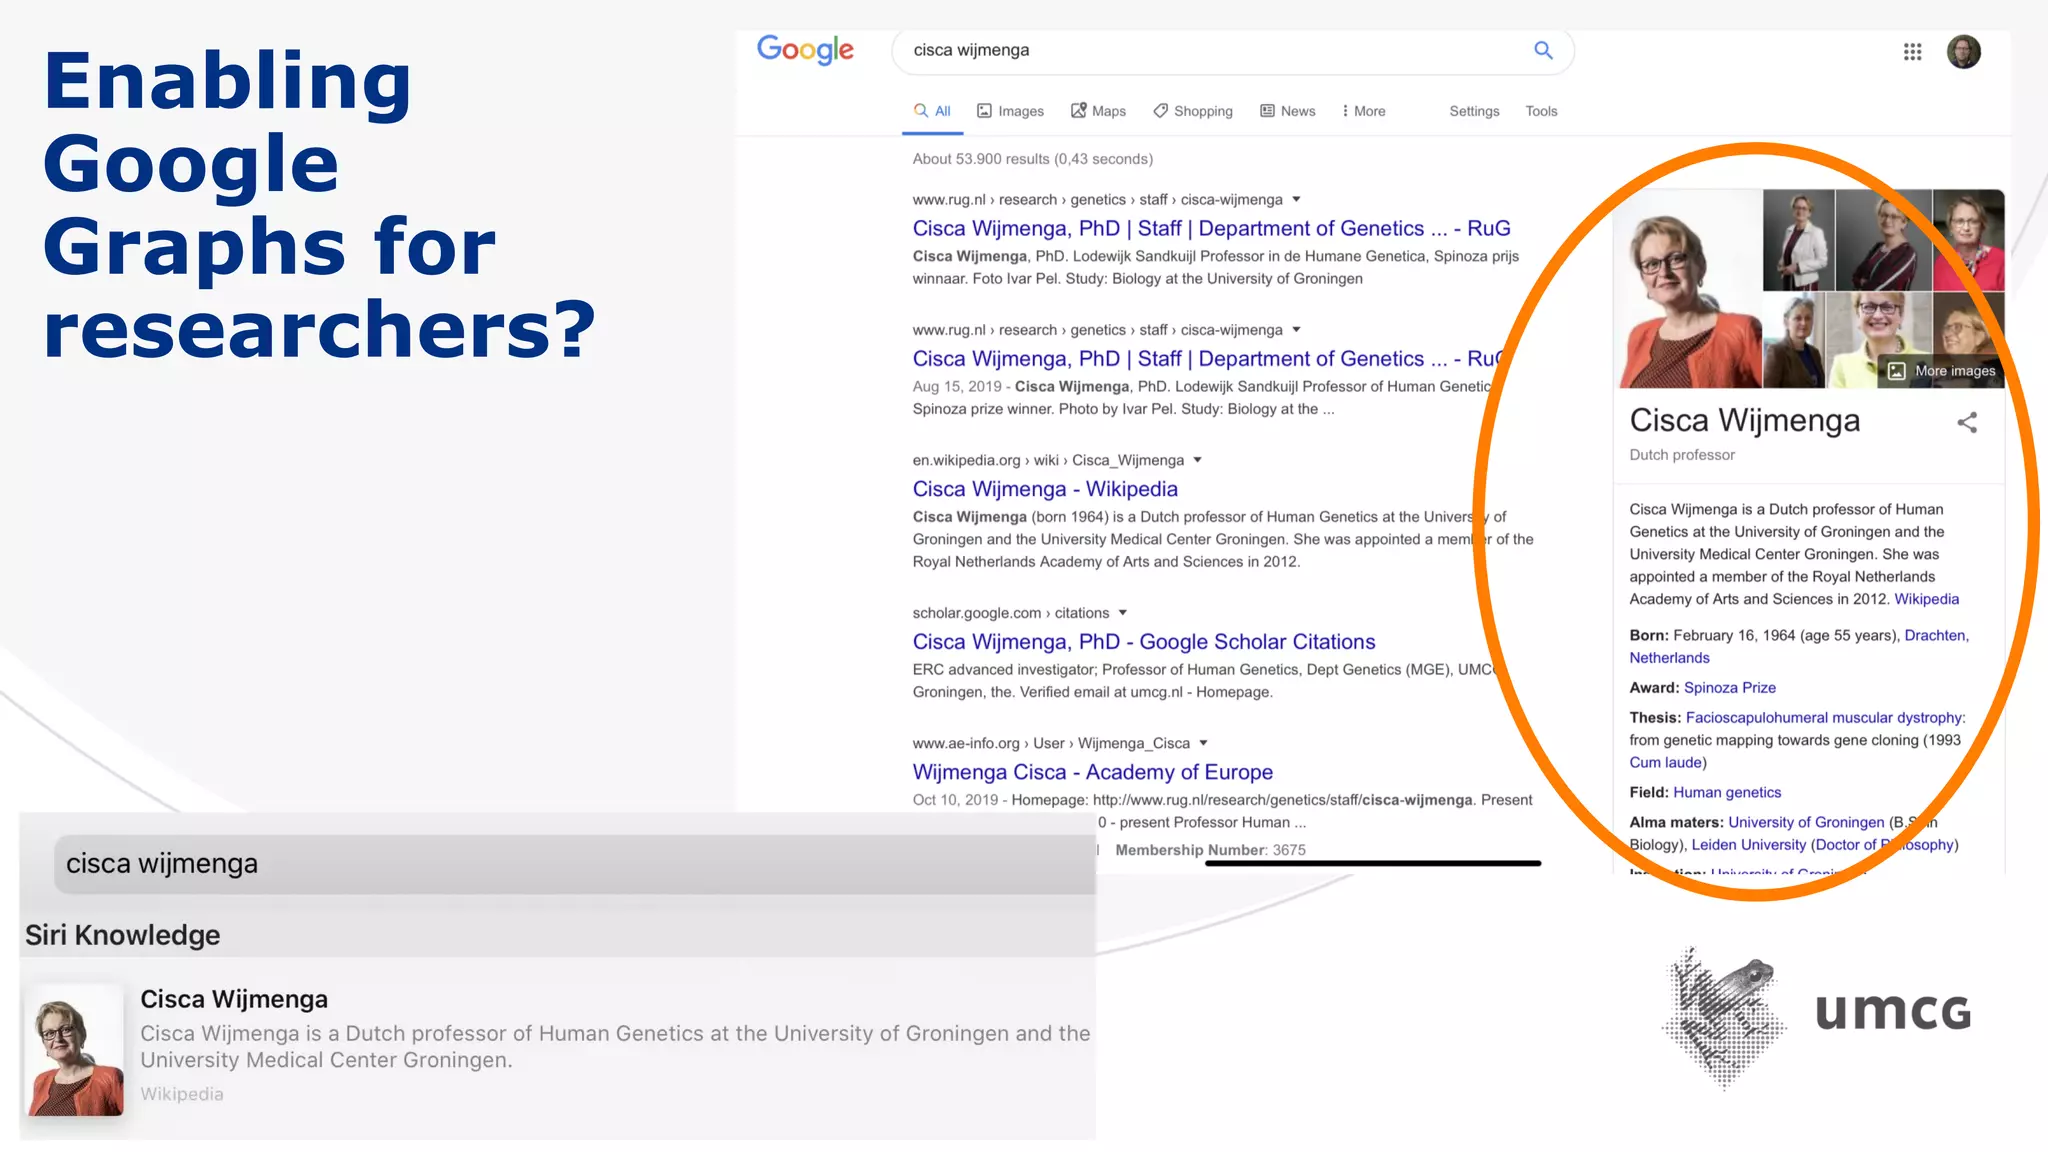The height and width of the screenshot is (1152, 2048).
Task: Expand dropdown arrow beside scholar.google.com result URL
Action: [1122, 612]
